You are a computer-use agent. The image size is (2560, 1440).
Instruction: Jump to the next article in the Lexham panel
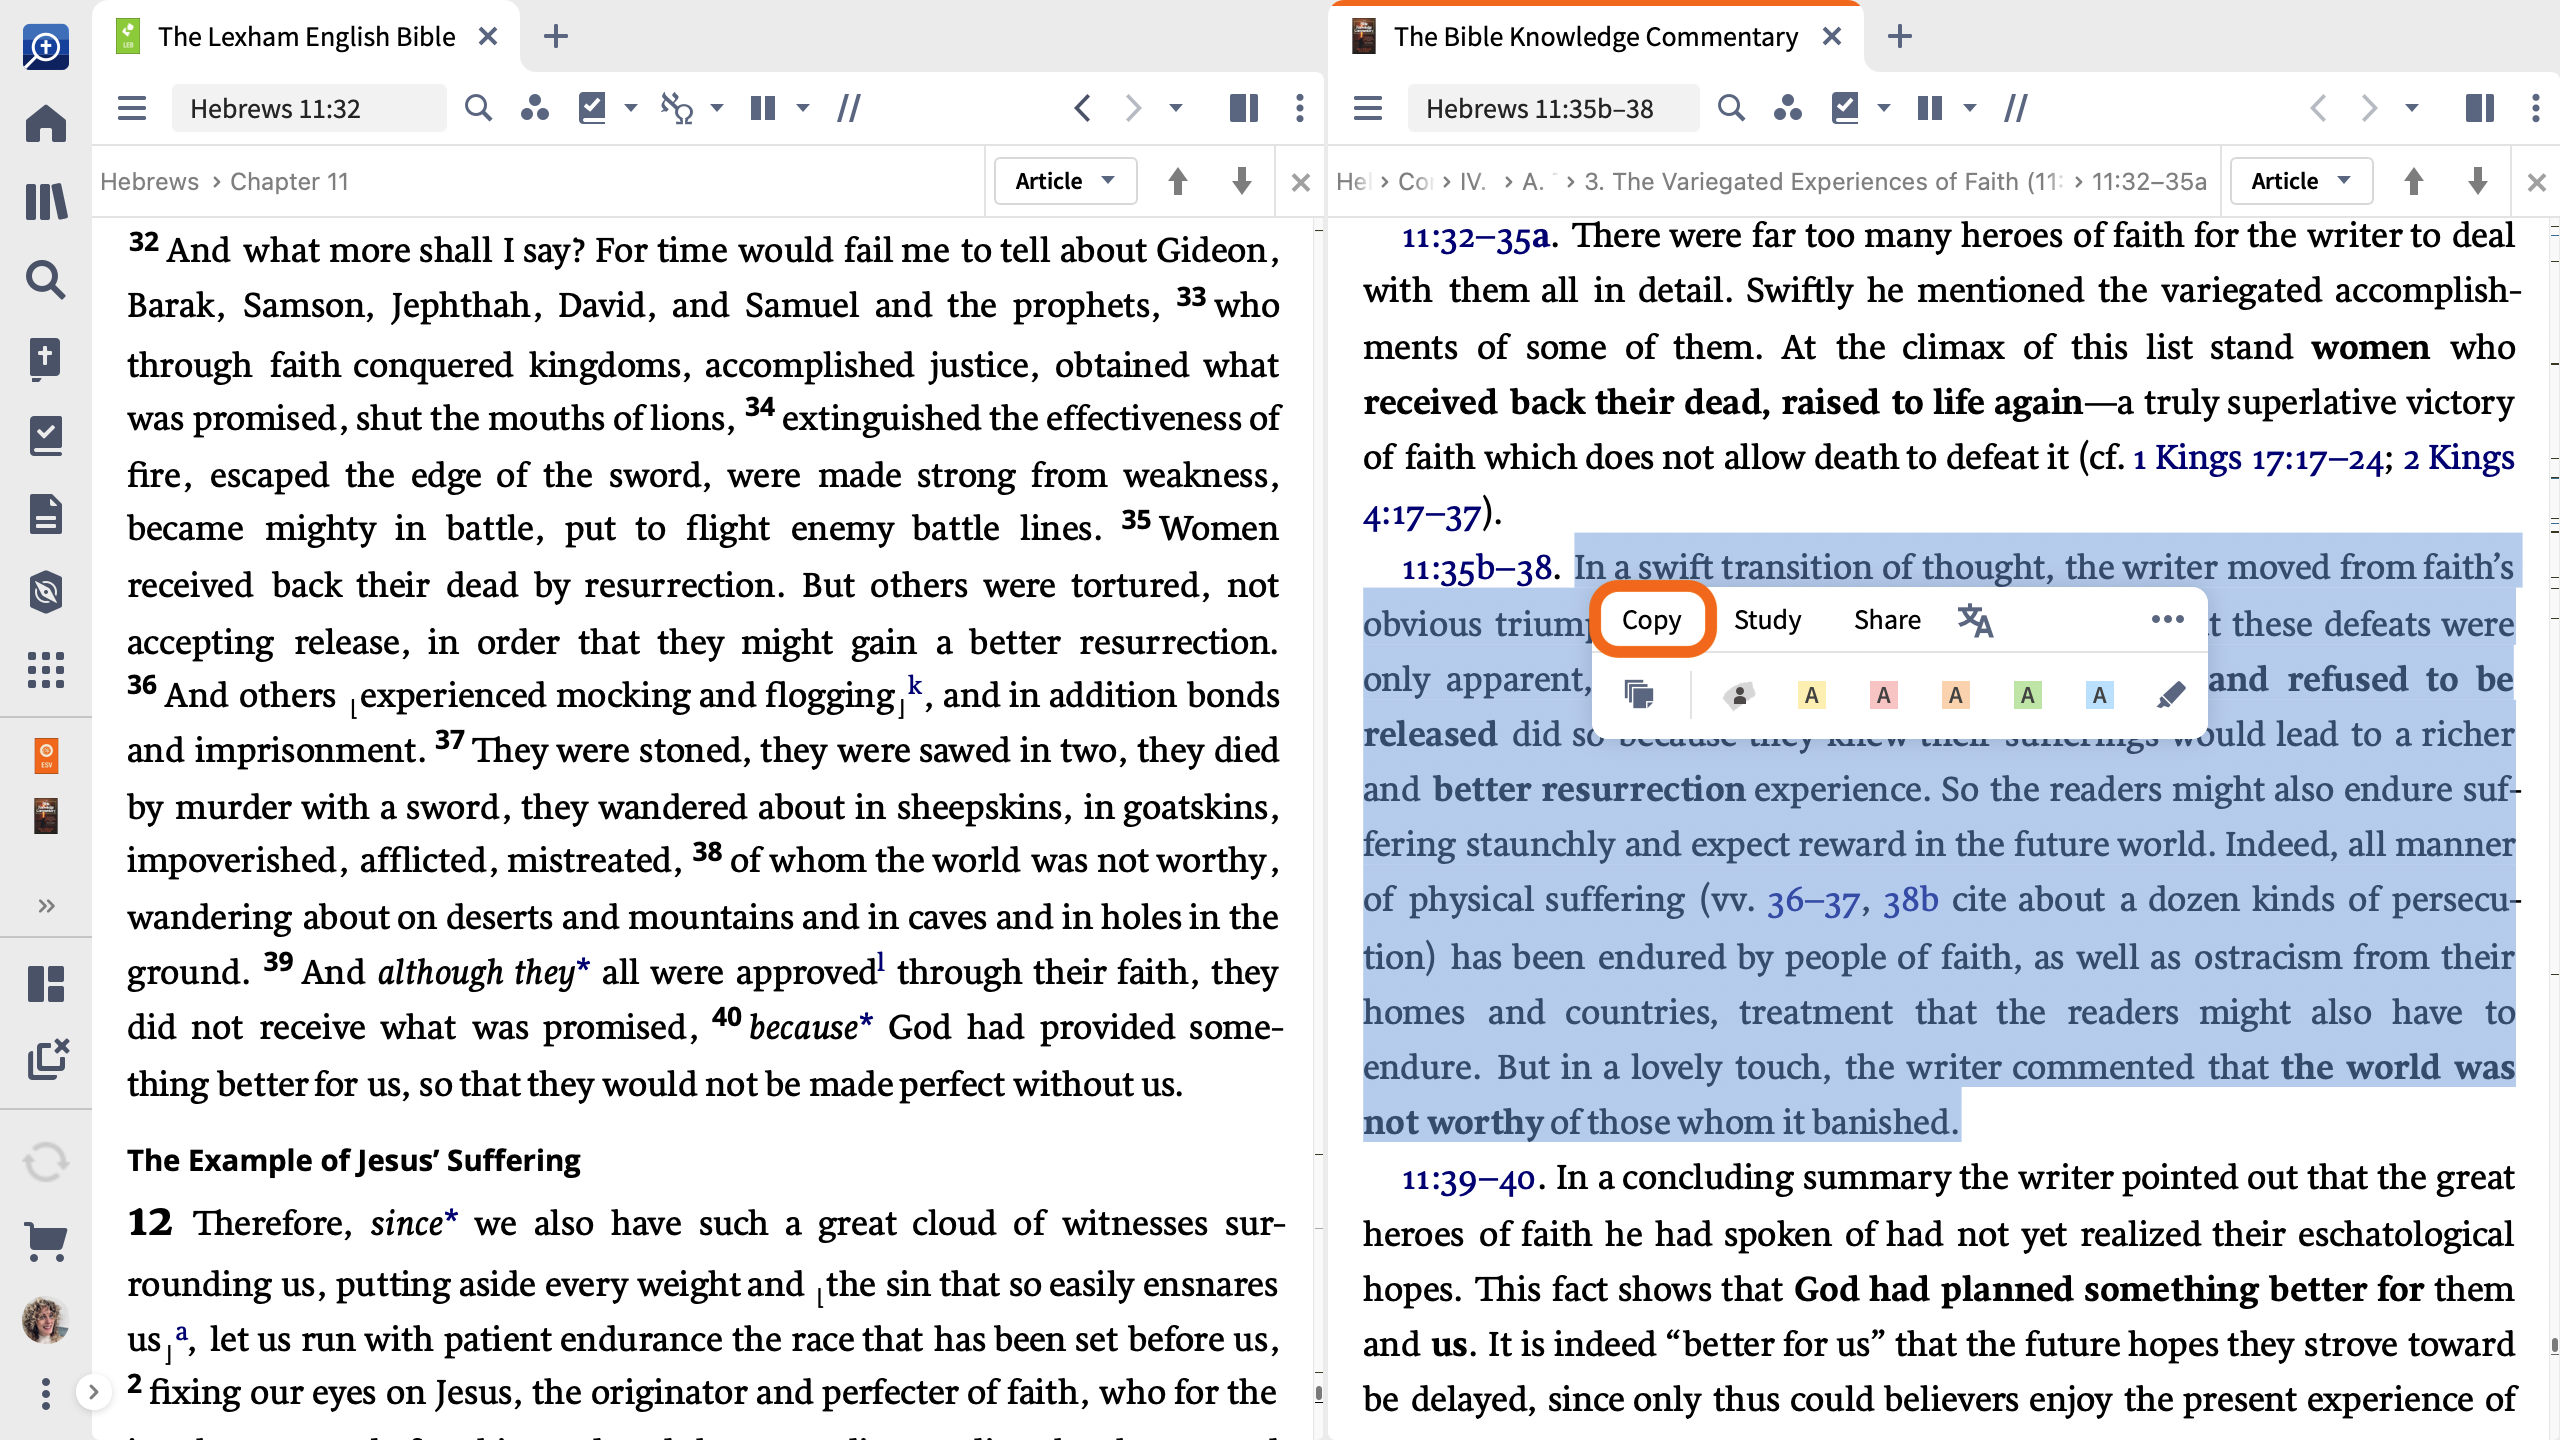pos(1242,181)
